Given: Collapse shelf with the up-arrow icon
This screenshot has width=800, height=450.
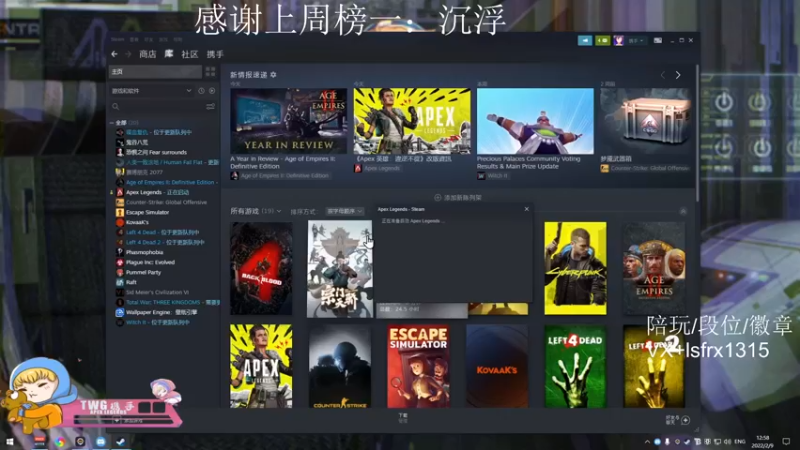Looking at the screenshot, I should pos(683,211).
